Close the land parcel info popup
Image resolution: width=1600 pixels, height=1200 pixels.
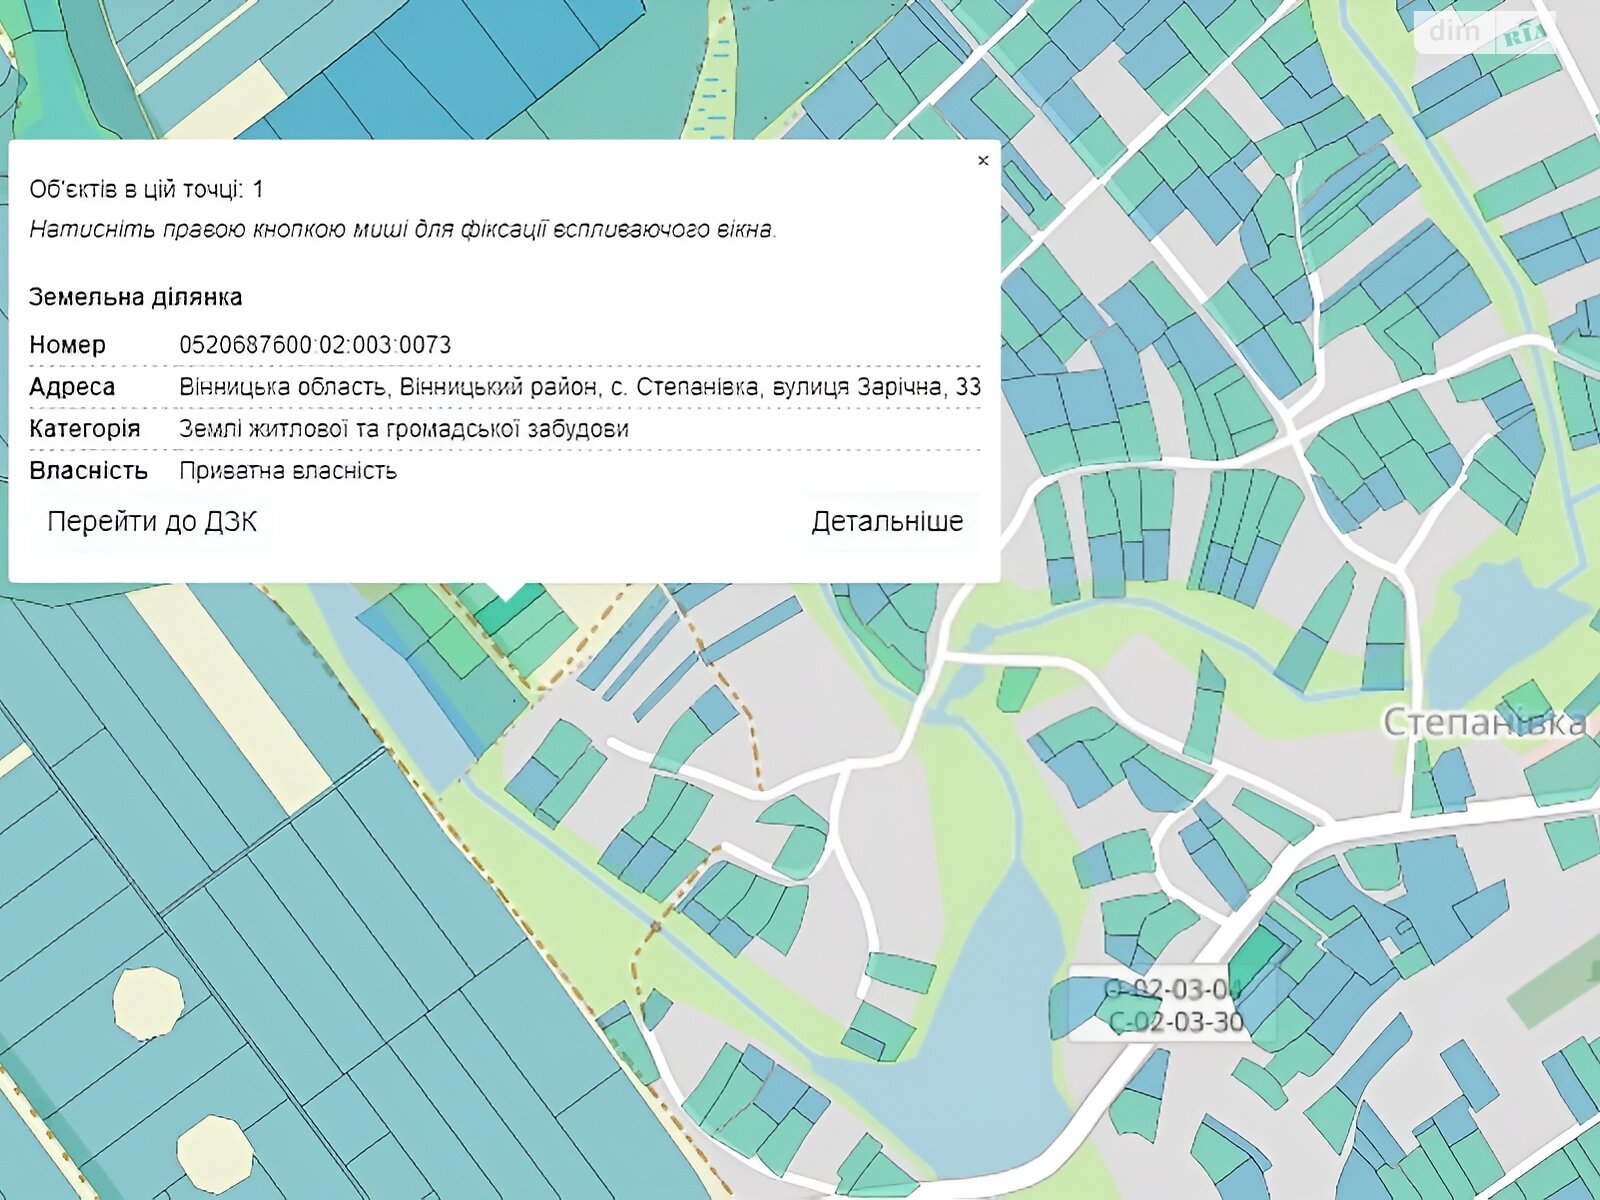(982, 161)
